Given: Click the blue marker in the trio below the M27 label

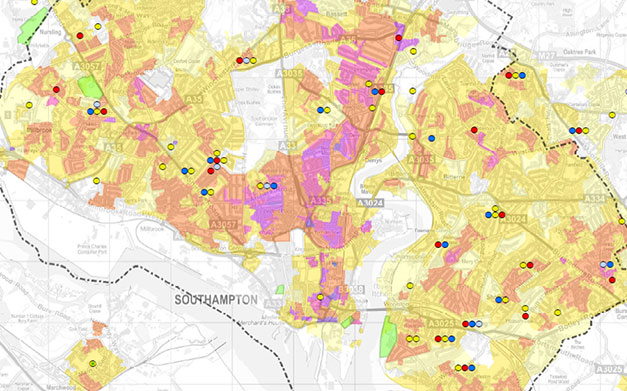Looking at the screenshot, I should (522, 75).
